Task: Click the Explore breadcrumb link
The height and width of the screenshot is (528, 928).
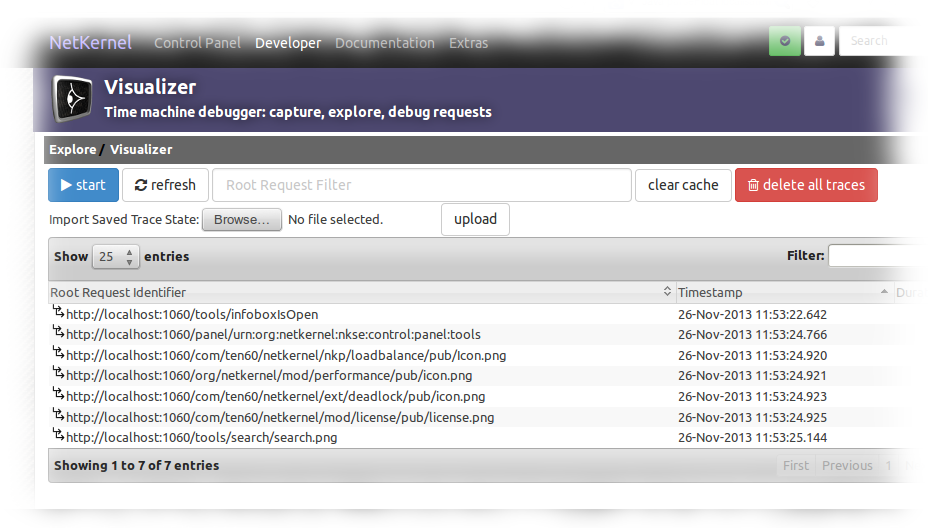Action: tap(73, 149)
